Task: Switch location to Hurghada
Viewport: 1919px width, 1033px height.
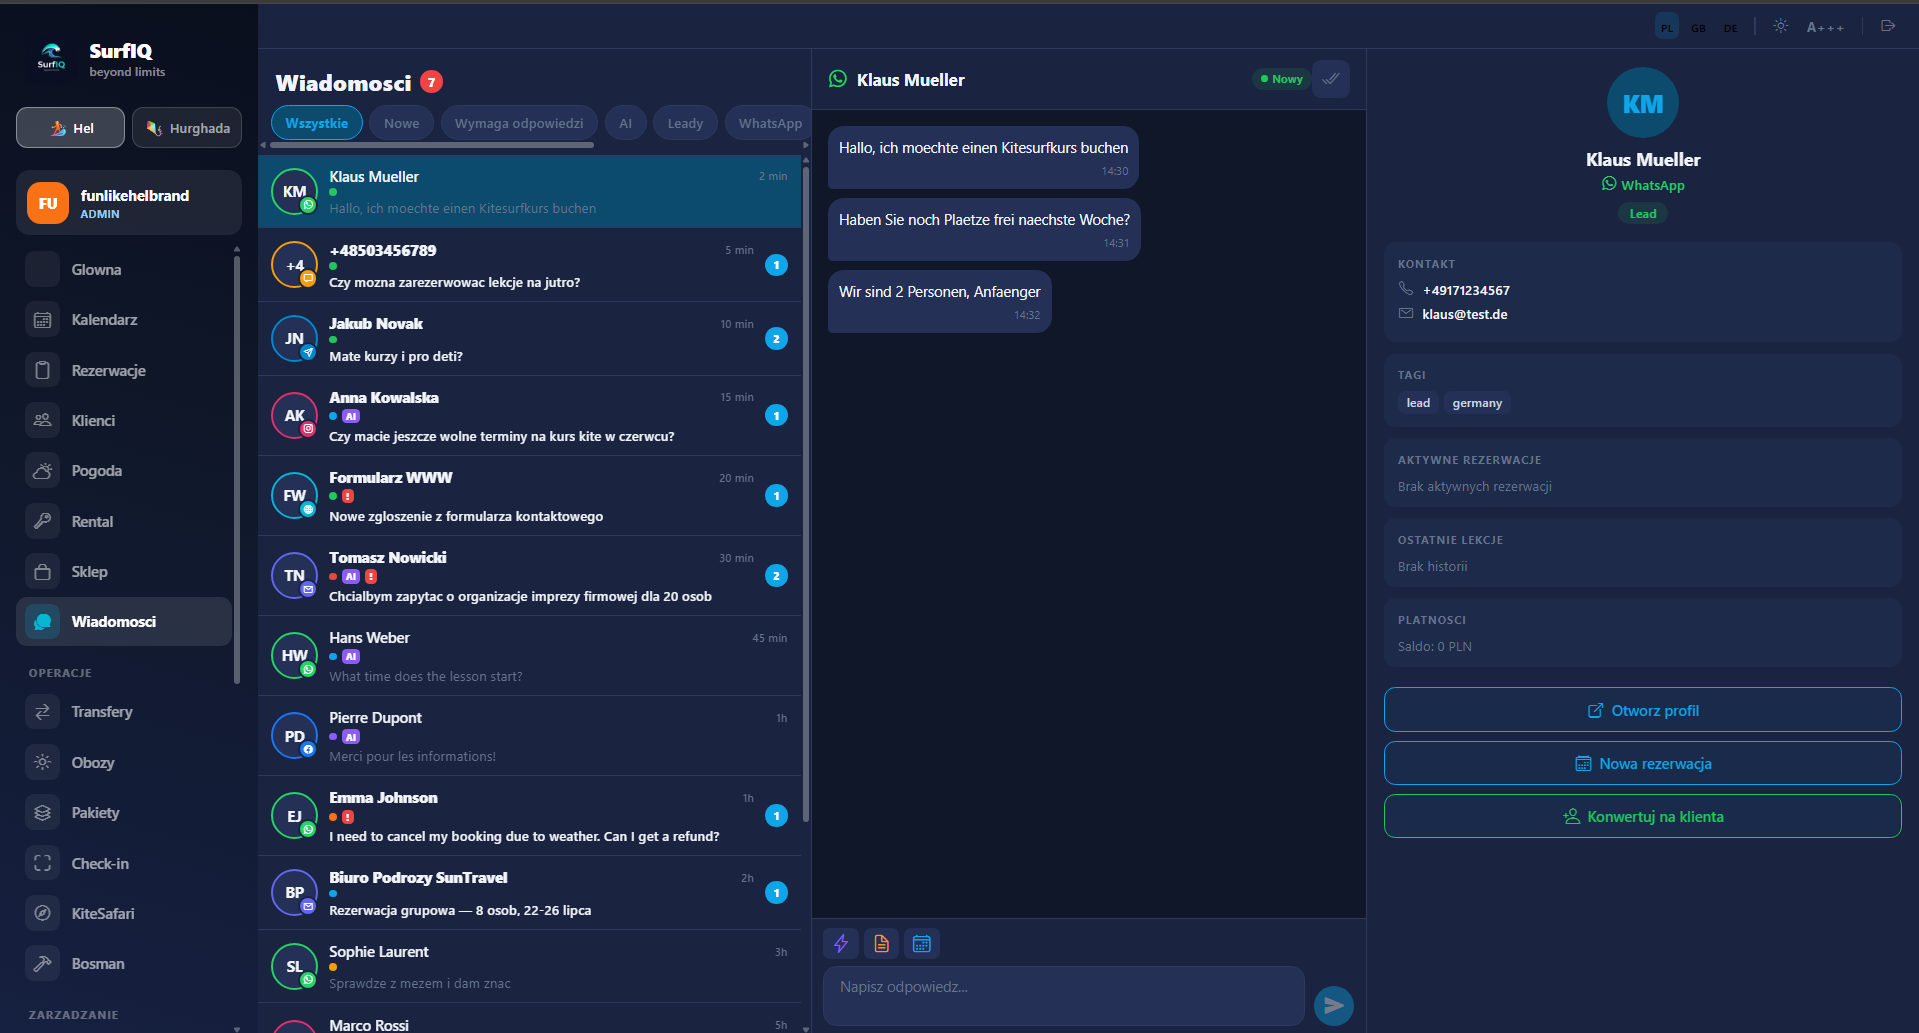Action: (x=187, y=128)
